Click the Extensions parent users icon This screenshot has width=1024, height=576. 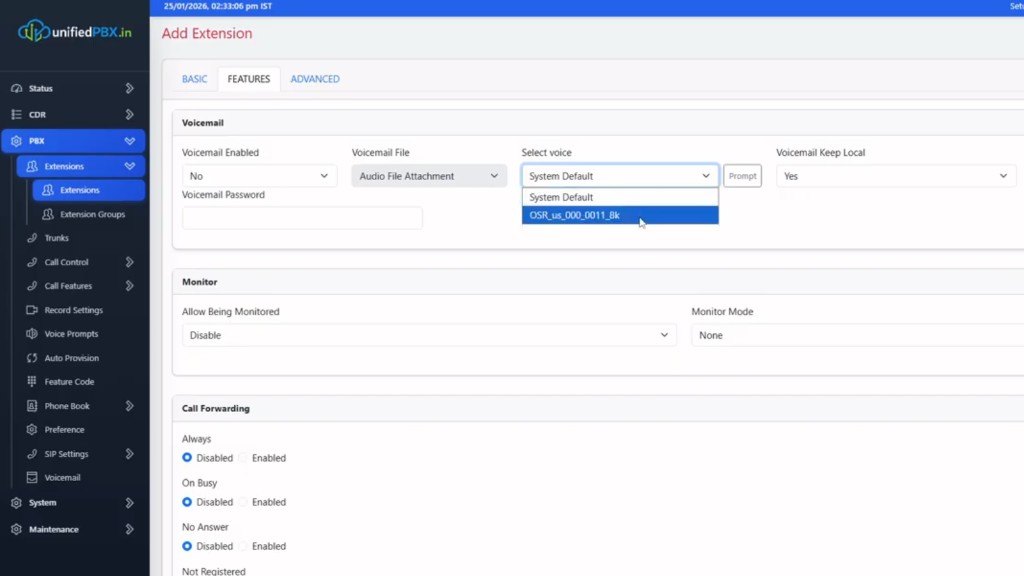(32, 167)
